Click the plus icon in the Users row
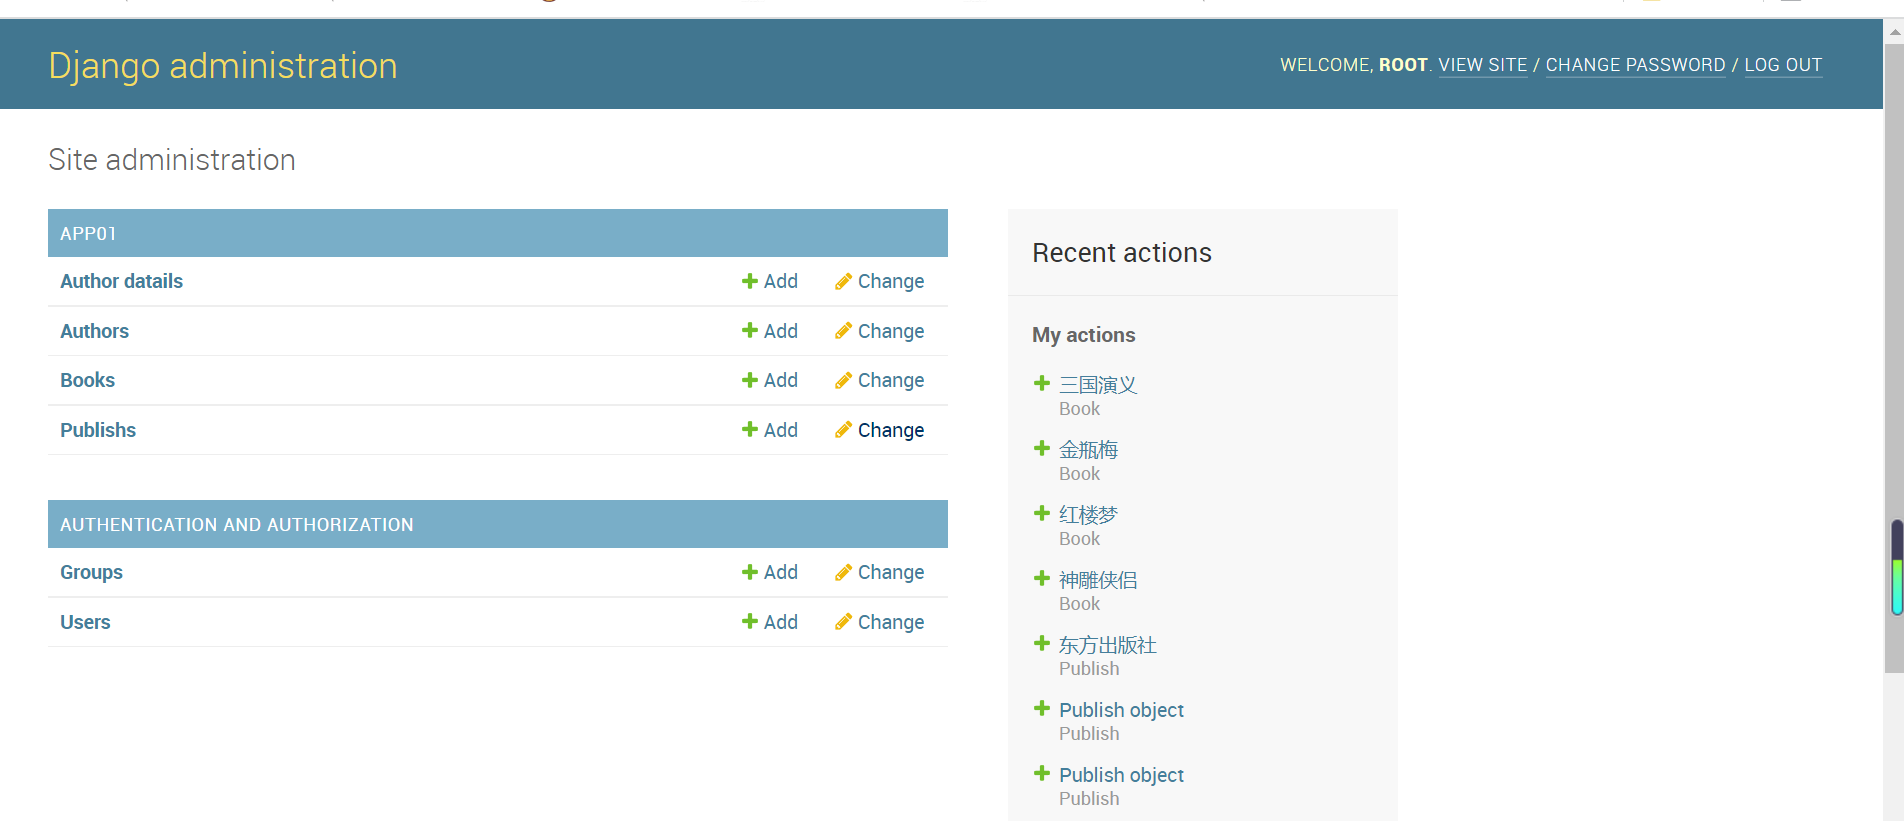 (x=749, y=622)
